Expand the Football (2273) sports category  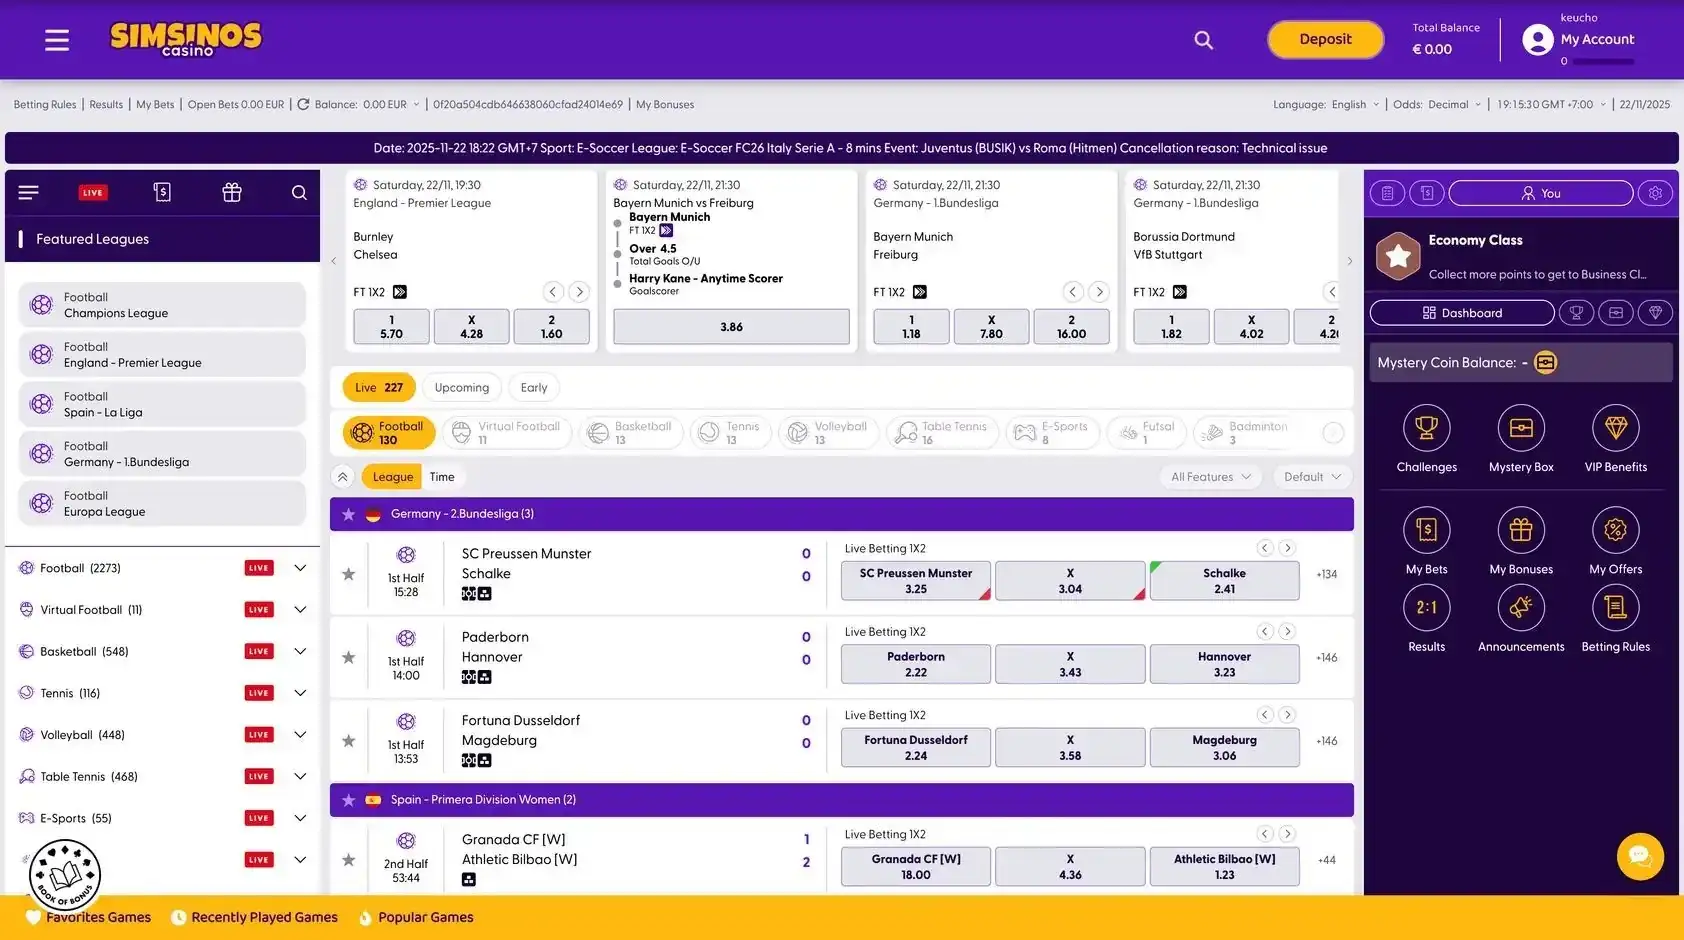click(300, 568)
